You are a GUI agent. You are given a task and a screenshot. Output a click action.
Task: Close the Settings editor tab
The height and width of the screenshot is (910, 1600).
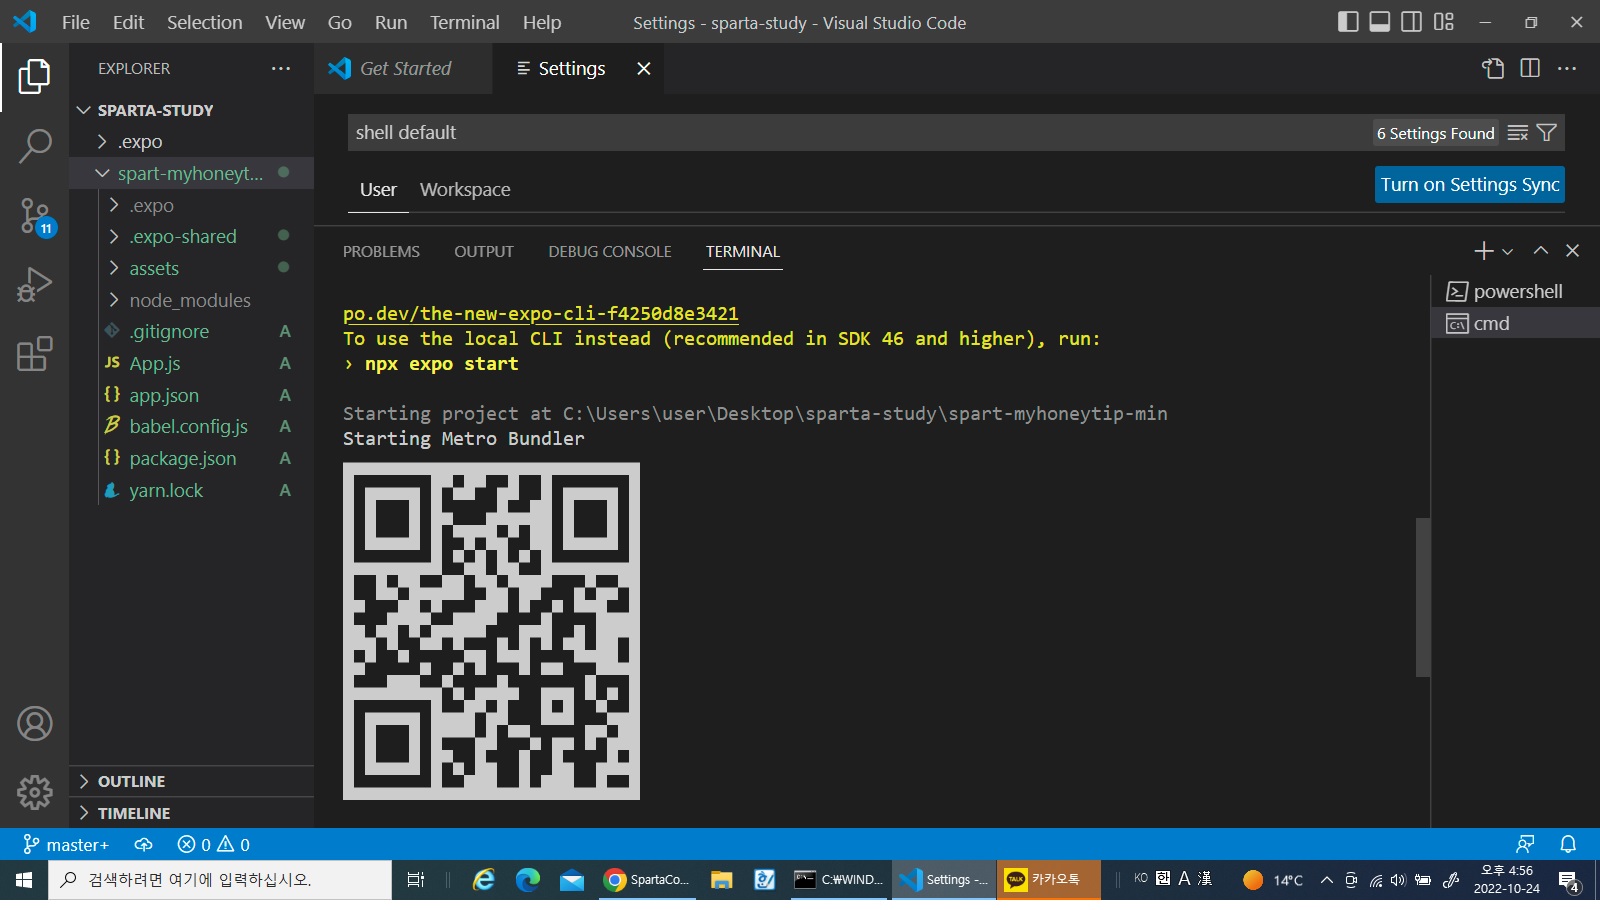tap(644, 68)
